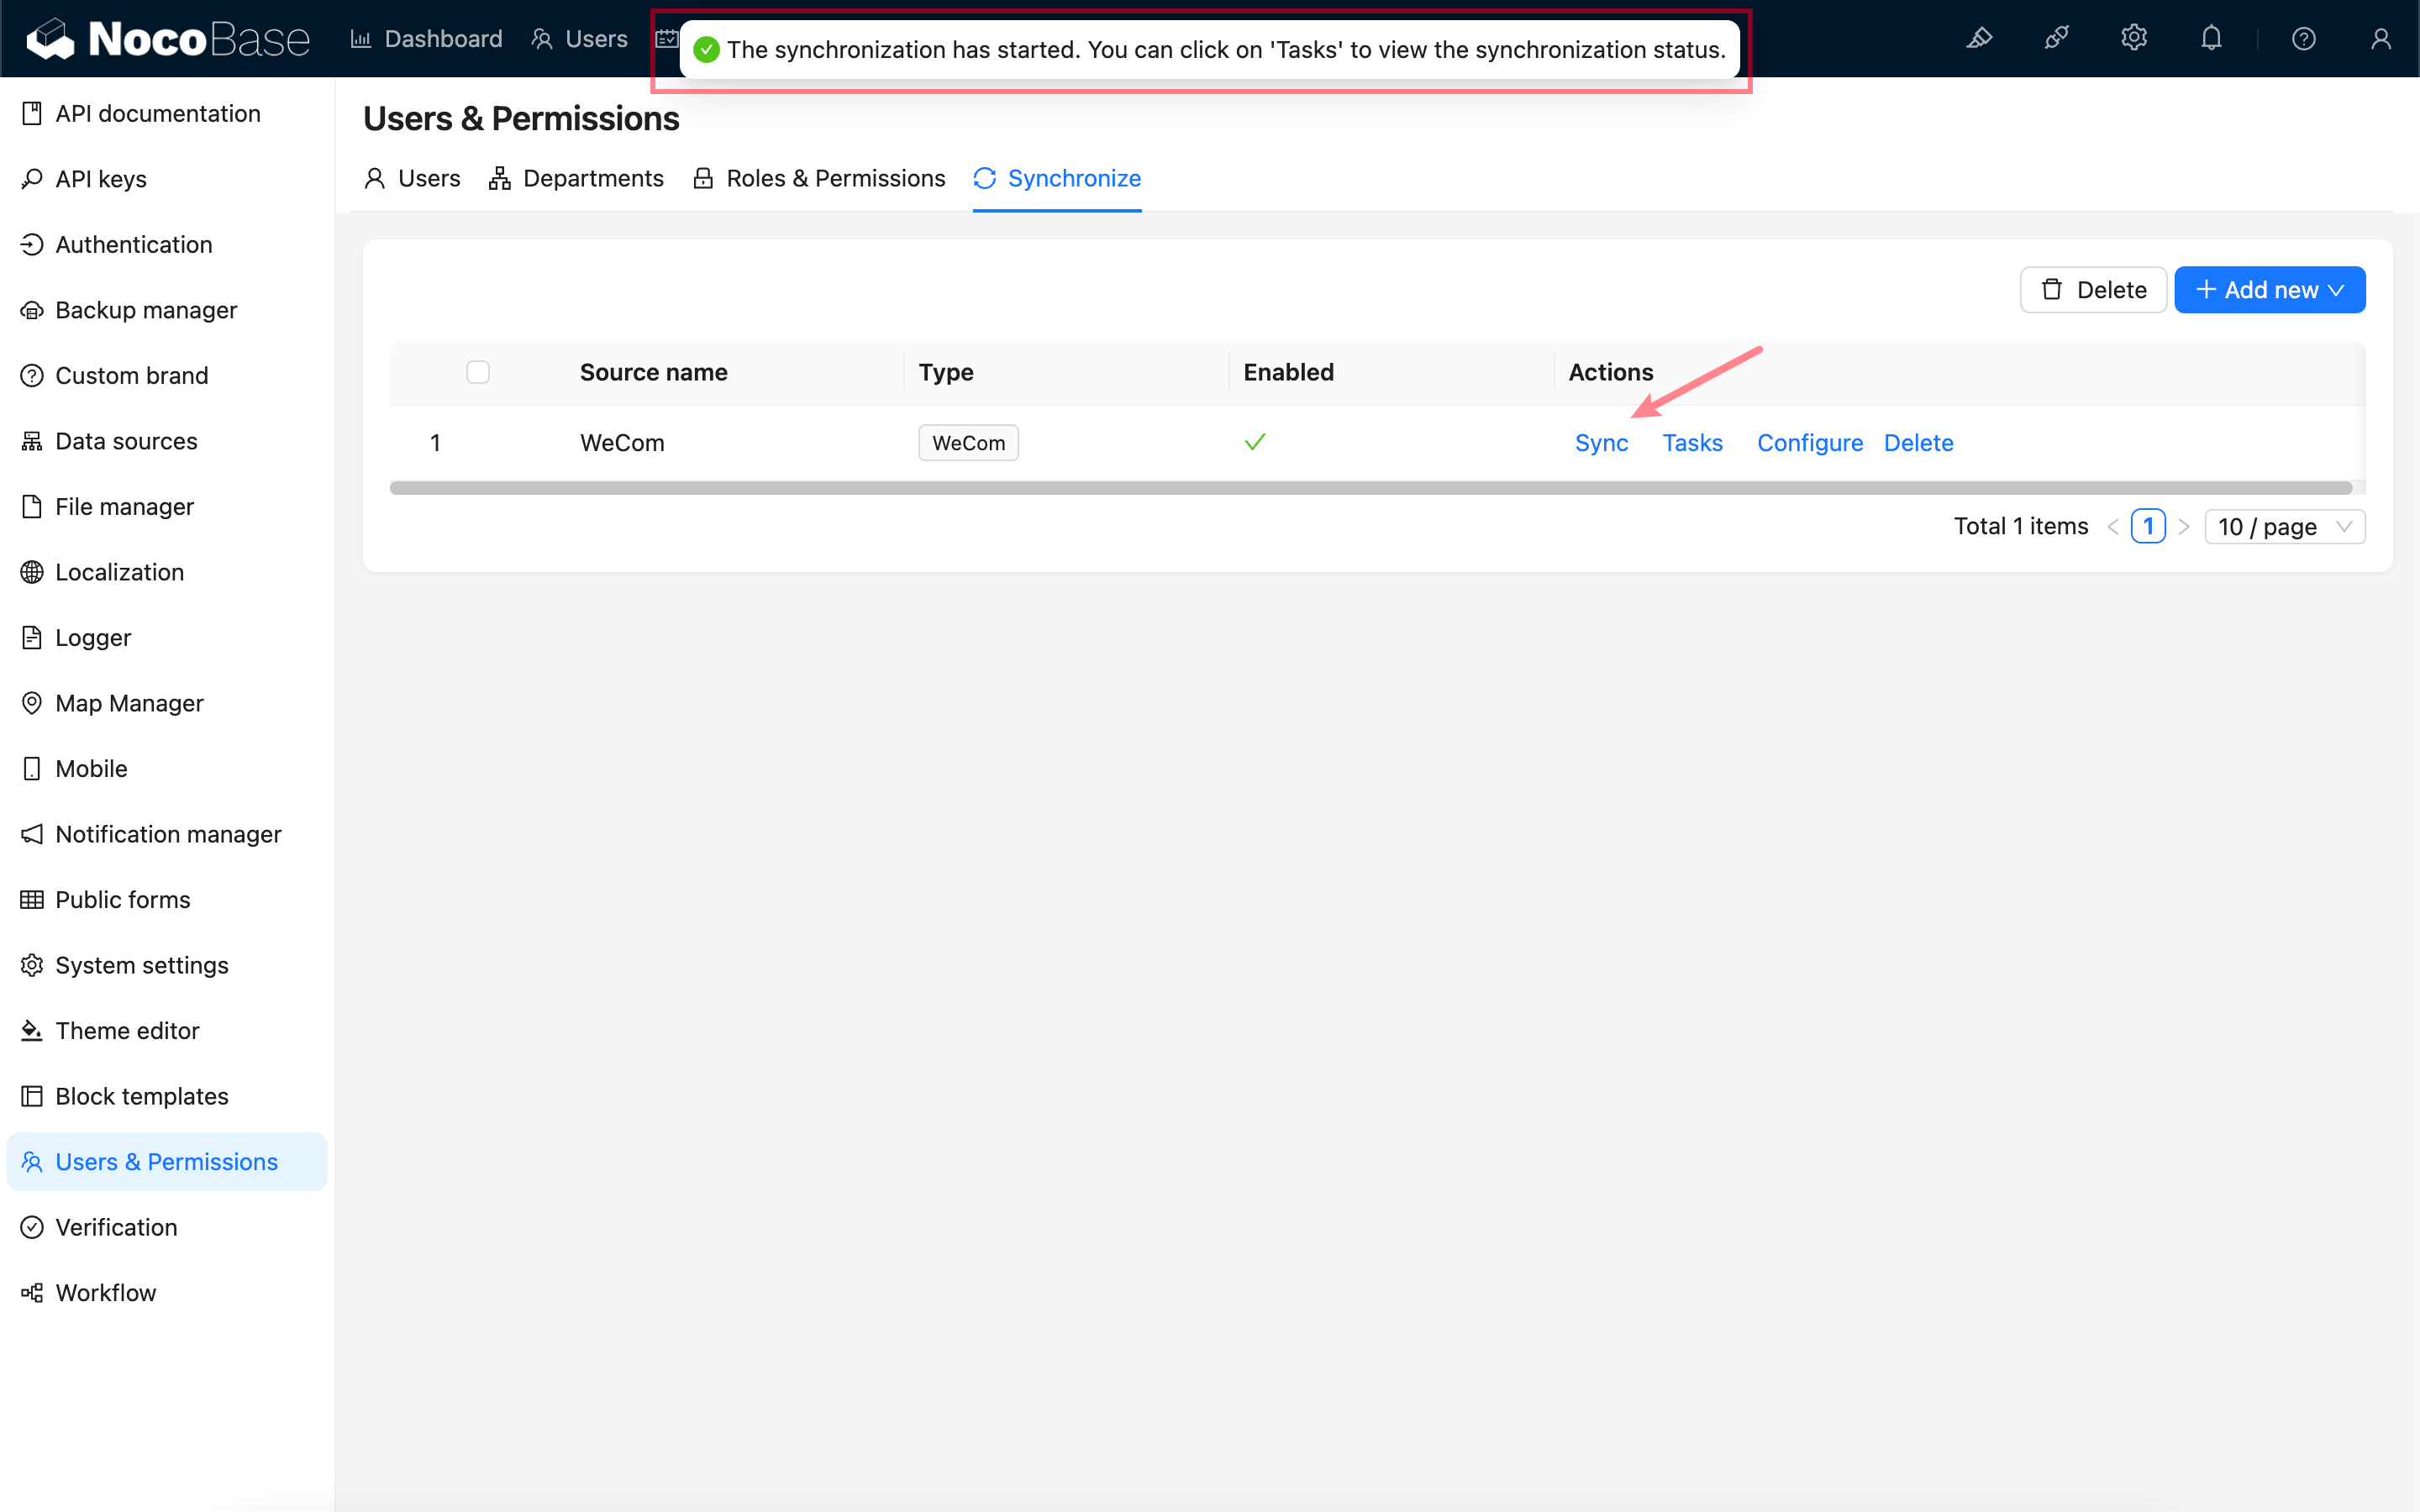Click the next page arrow
Viewport: 2420px width, 1512px height.
coord(2184,526)
